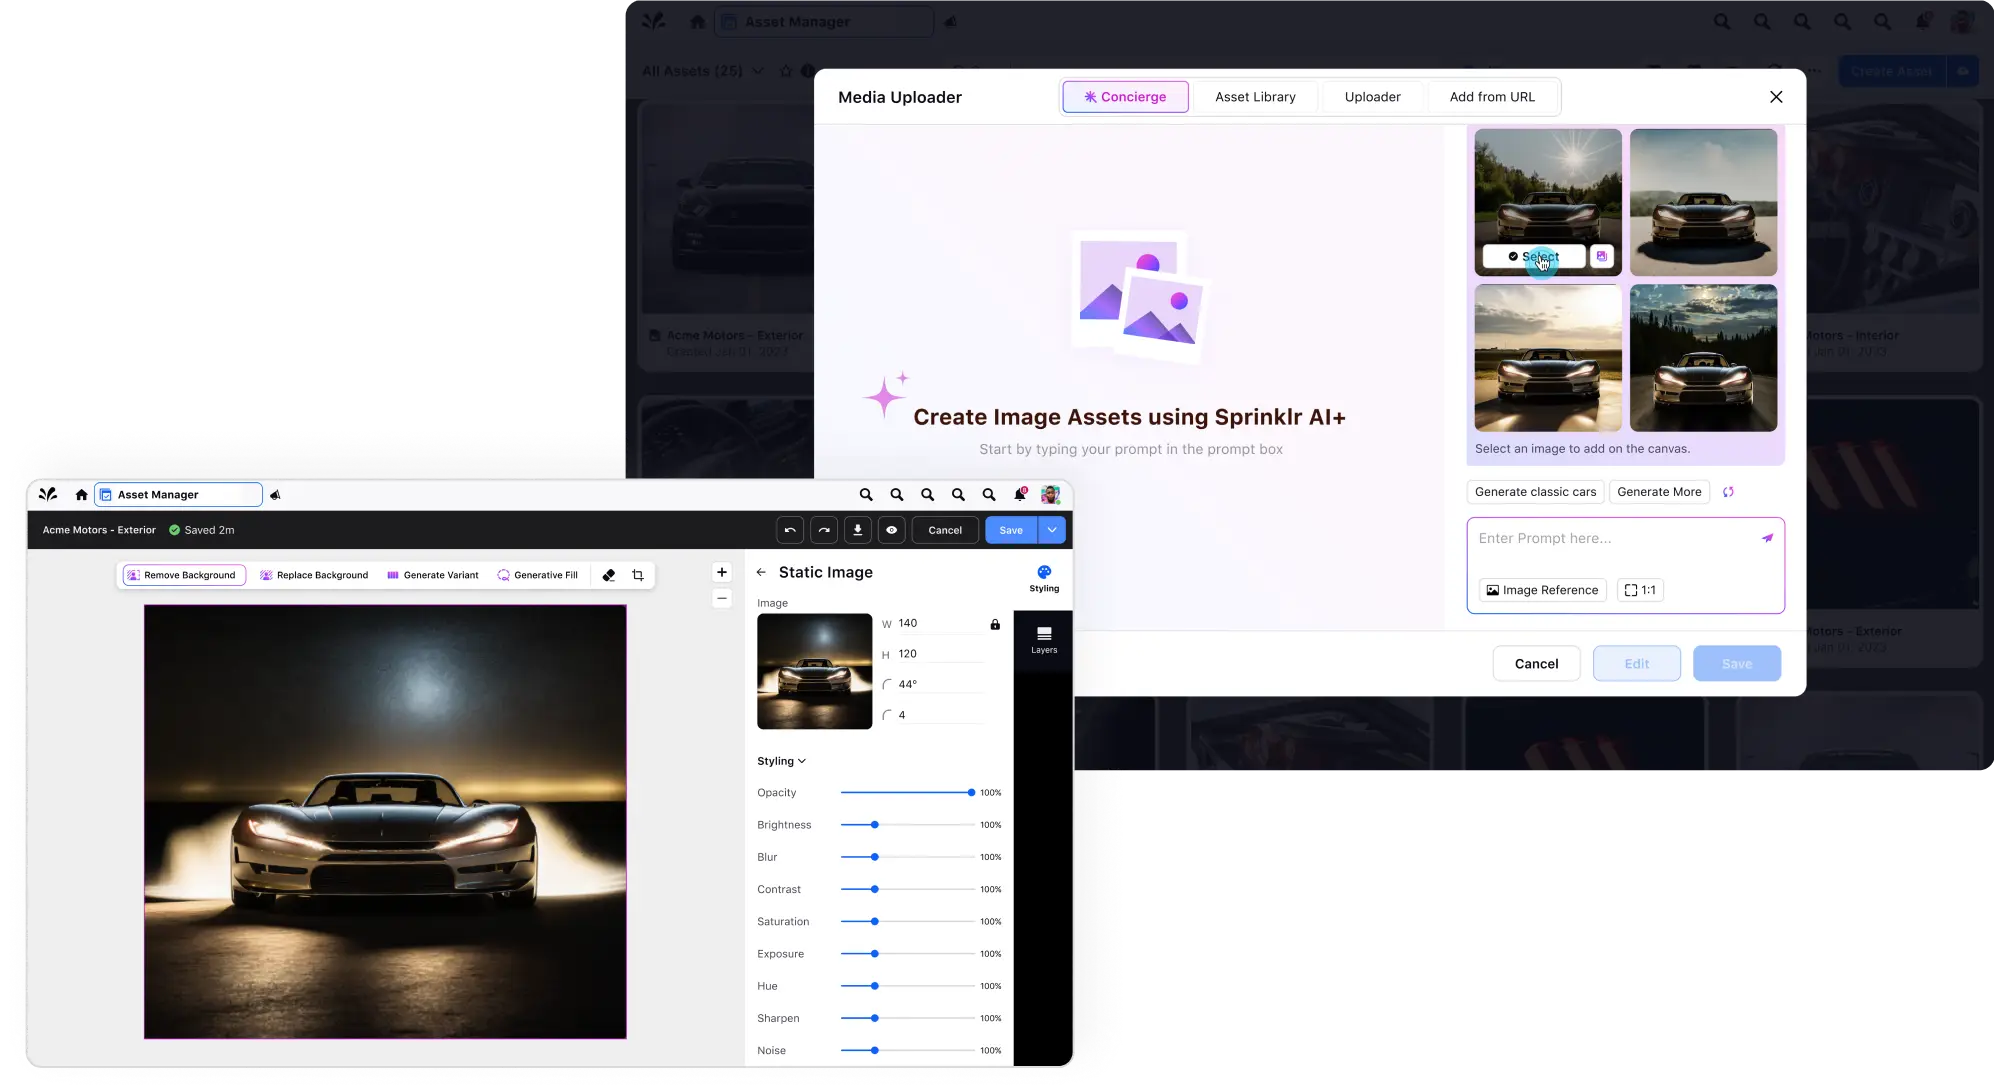The width and height of the screenshot is (1994, 1092).
Task: Go back using Static Image arrow
Action: [761, 572]
